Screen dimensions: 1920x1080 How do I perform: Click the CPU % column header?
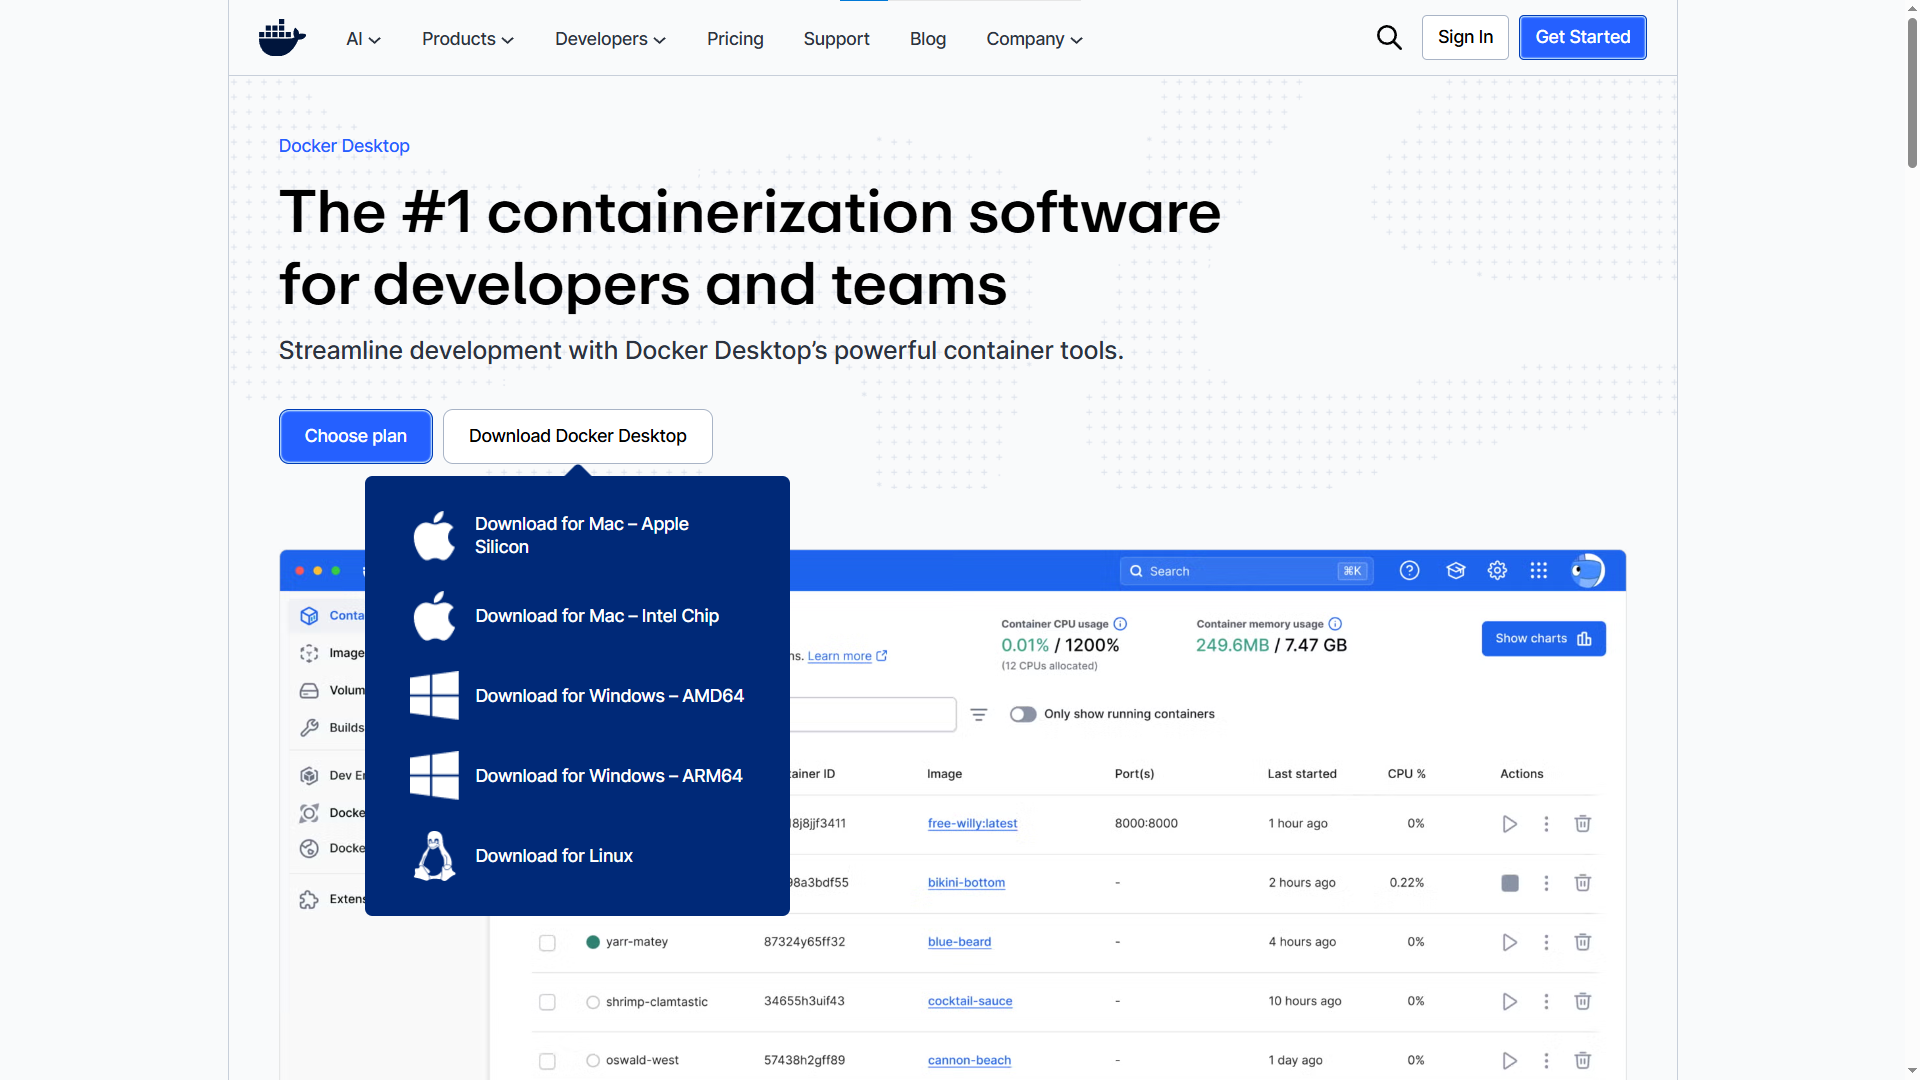click(x=1406, y=774)
